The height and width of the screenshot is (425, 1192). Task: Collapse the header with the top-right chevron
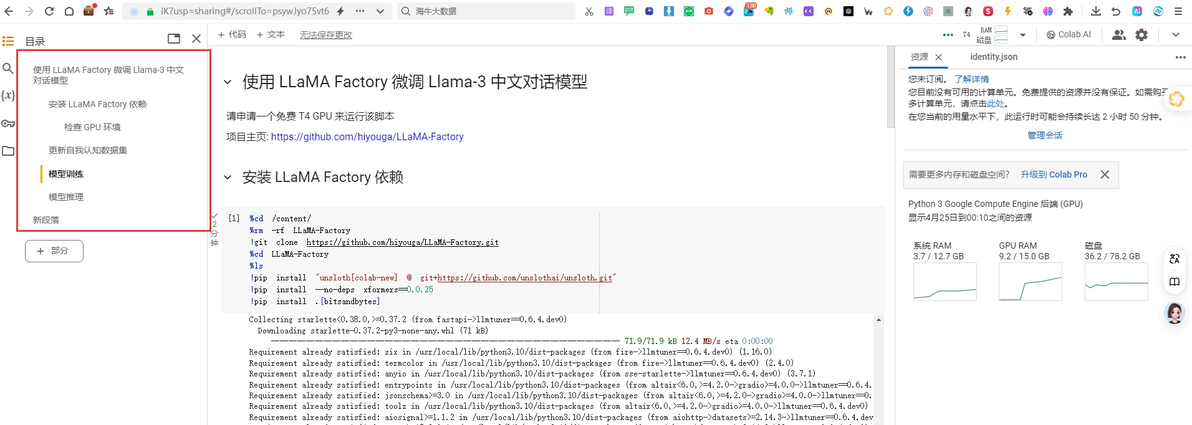pyautogui.click(x=1174, y=35)
